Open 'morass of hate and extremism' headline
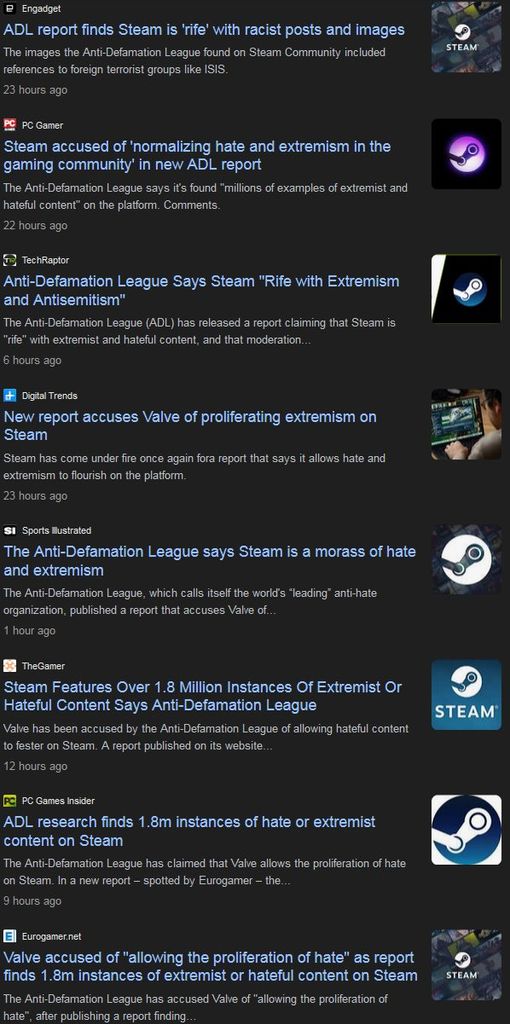This screenshot has width=510, height=1024. pyautogui.click(x=210, y=561)
